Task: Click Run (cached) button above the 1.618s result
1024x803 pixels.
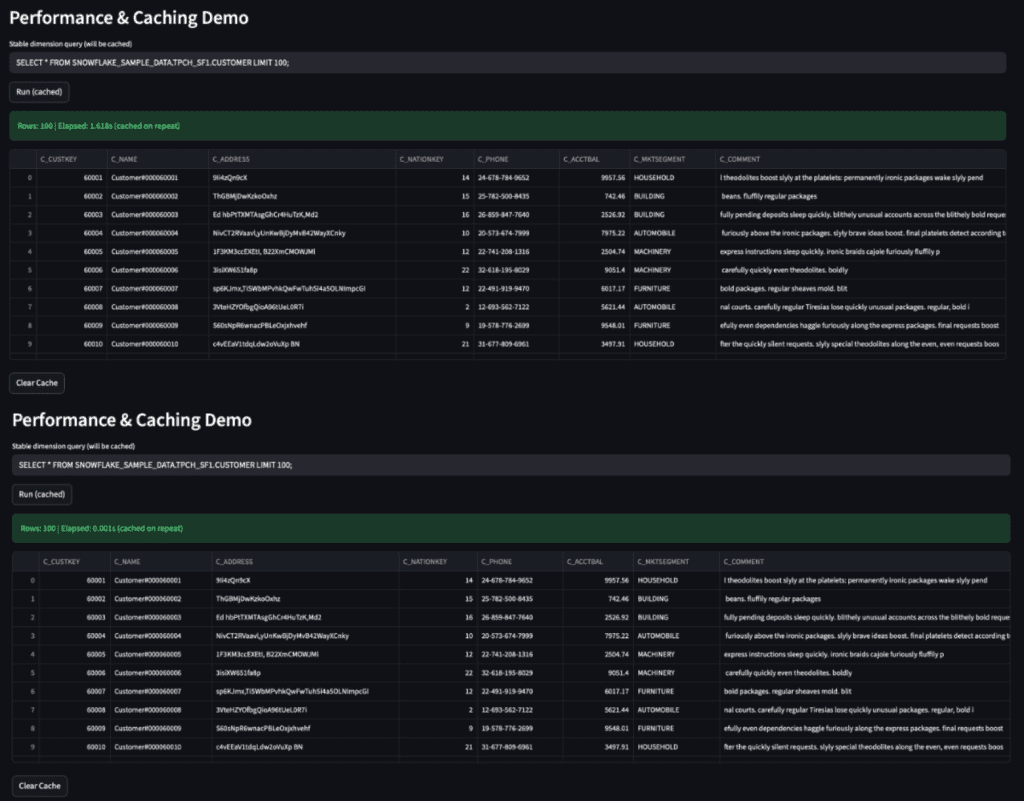Action: click(39, 92)
